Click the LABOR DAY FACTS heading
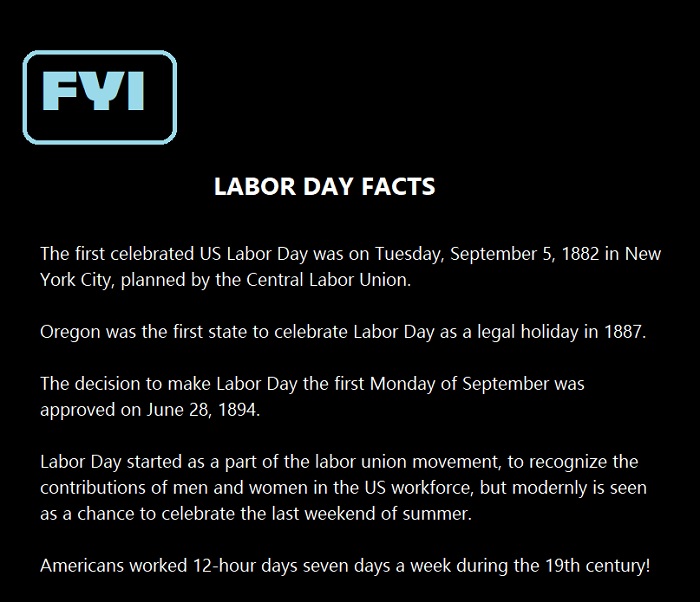700x602 pixels. click(x=325, y=187)
